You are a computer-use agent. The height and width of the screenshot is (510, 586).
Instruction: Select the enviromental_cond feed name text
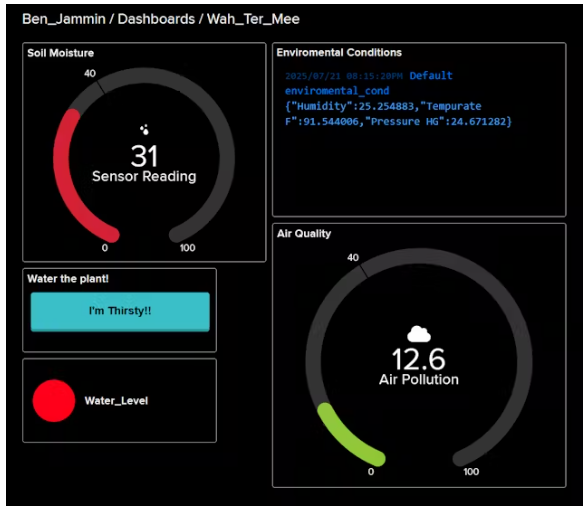click(337, 91)
